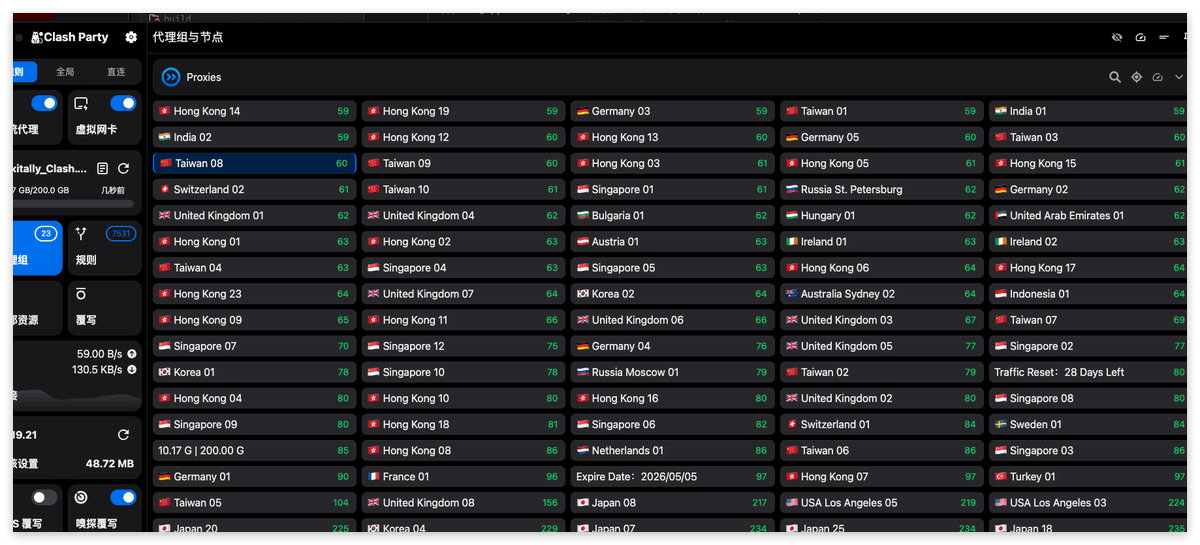
Task: Click the upload arrow icon beside 59.00 B/s
Action: tap(132, 354)
